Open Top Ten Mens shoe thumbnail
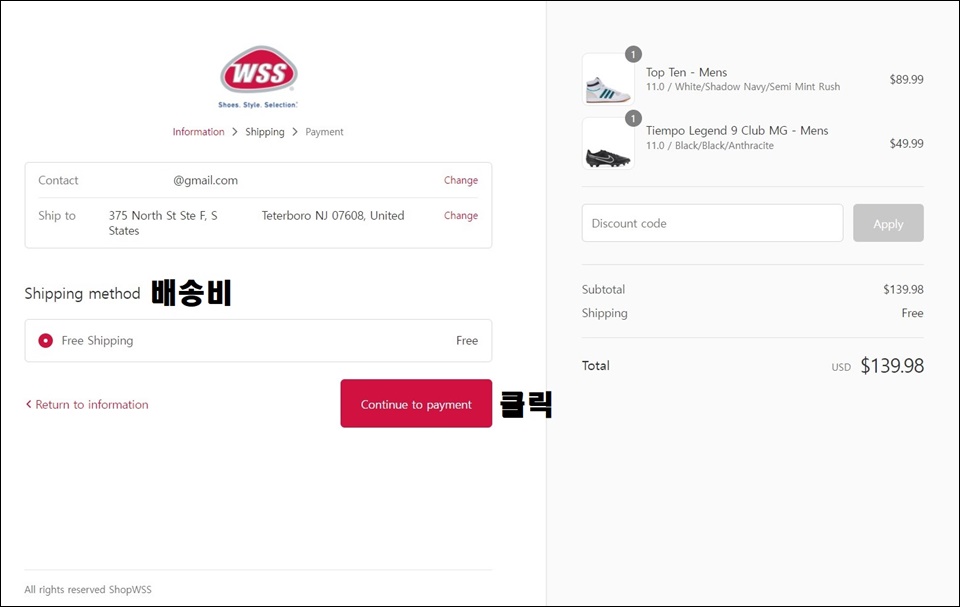This screenshot has width=960, height=607. point(608,79)
